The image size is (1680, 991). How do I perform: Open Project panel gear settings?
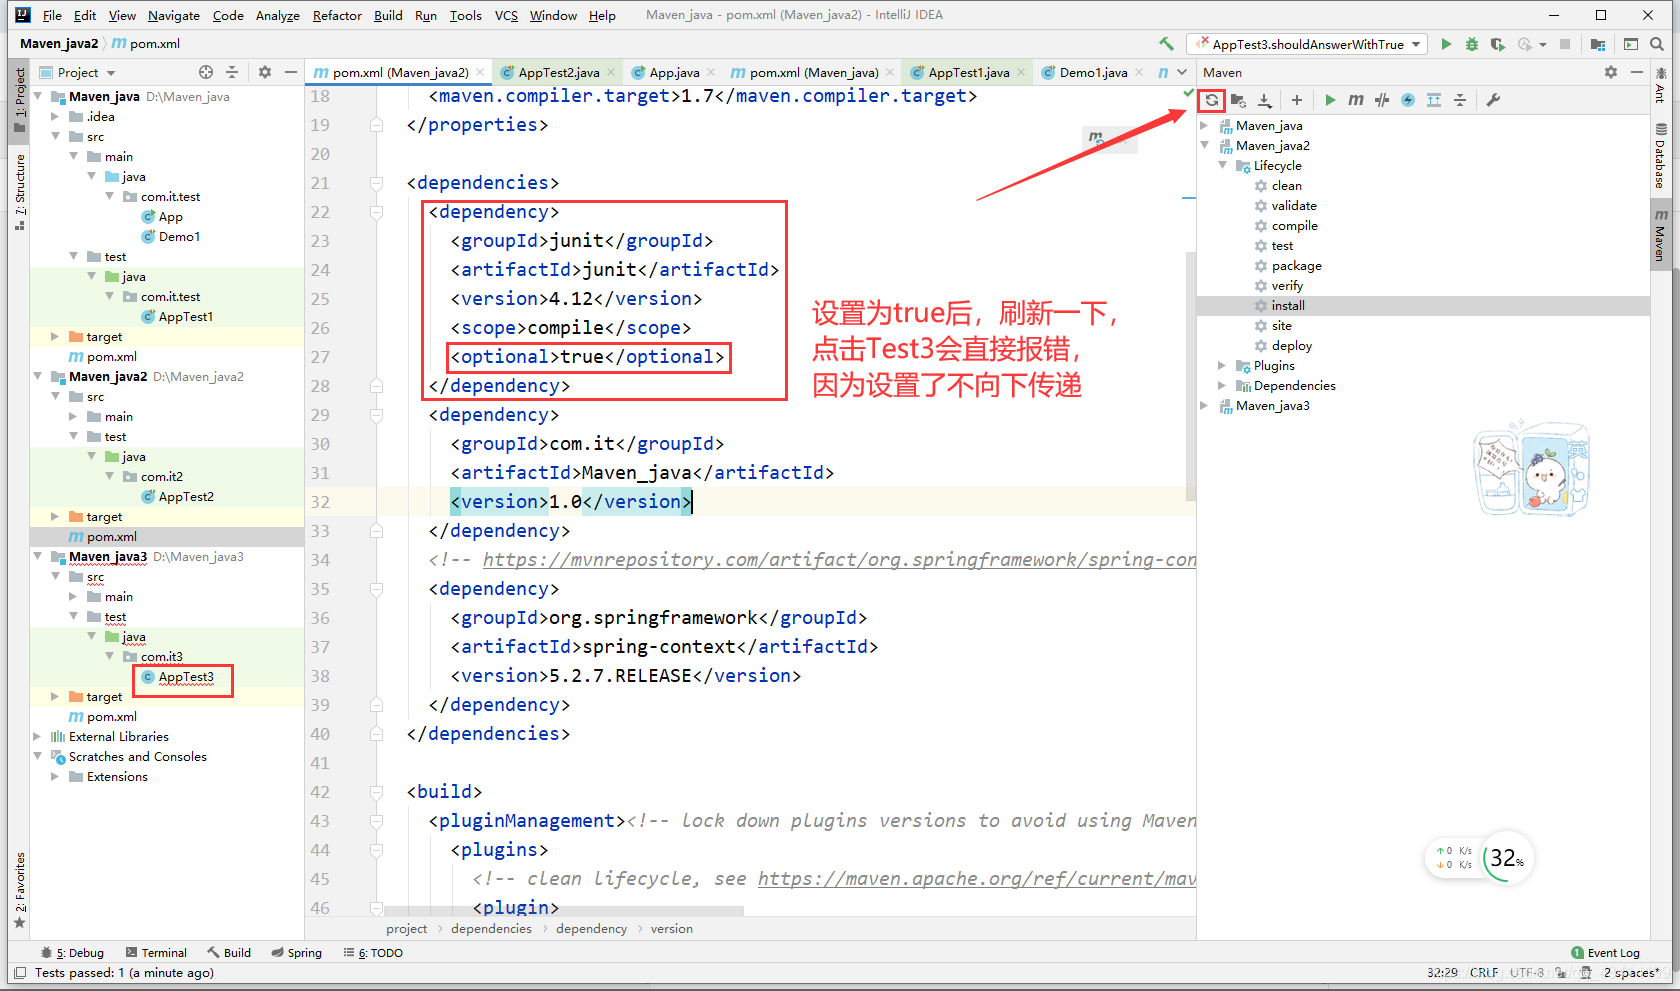click(265, 72)
